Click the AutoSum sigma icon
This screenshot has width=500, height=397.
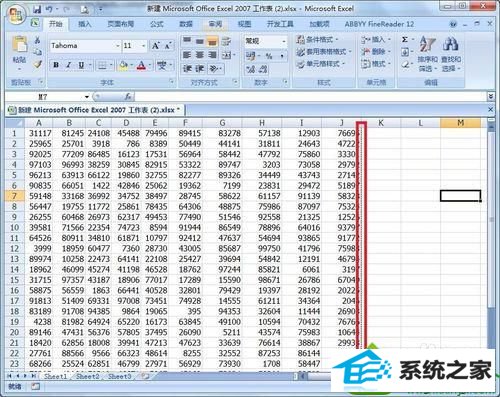tap(405, 40)
